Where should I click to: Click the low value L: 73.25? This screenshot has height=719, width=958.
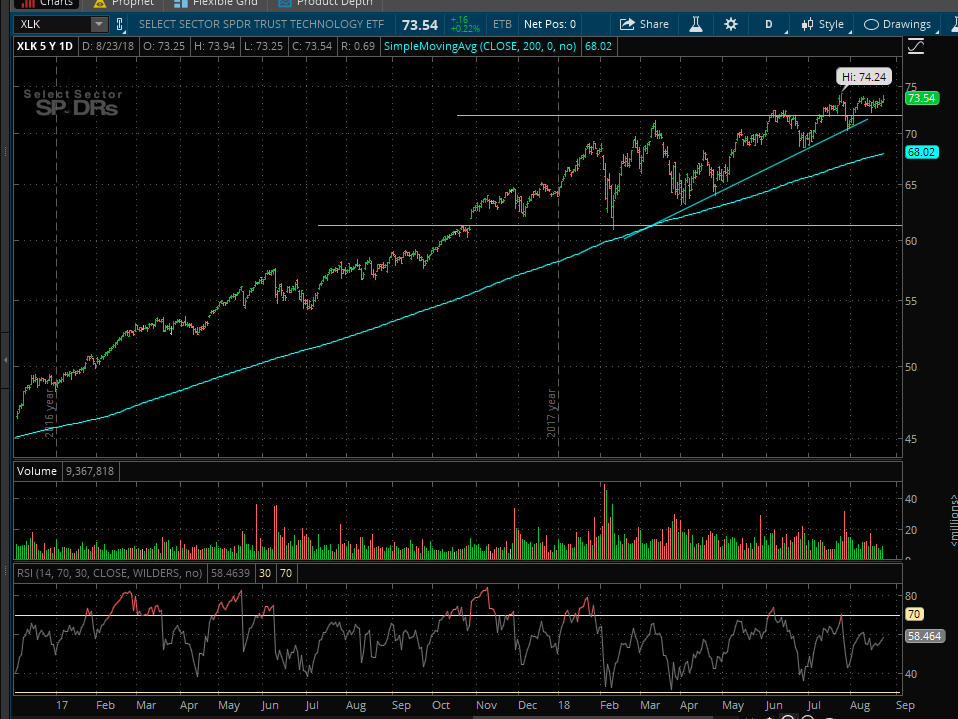point(263,46)
